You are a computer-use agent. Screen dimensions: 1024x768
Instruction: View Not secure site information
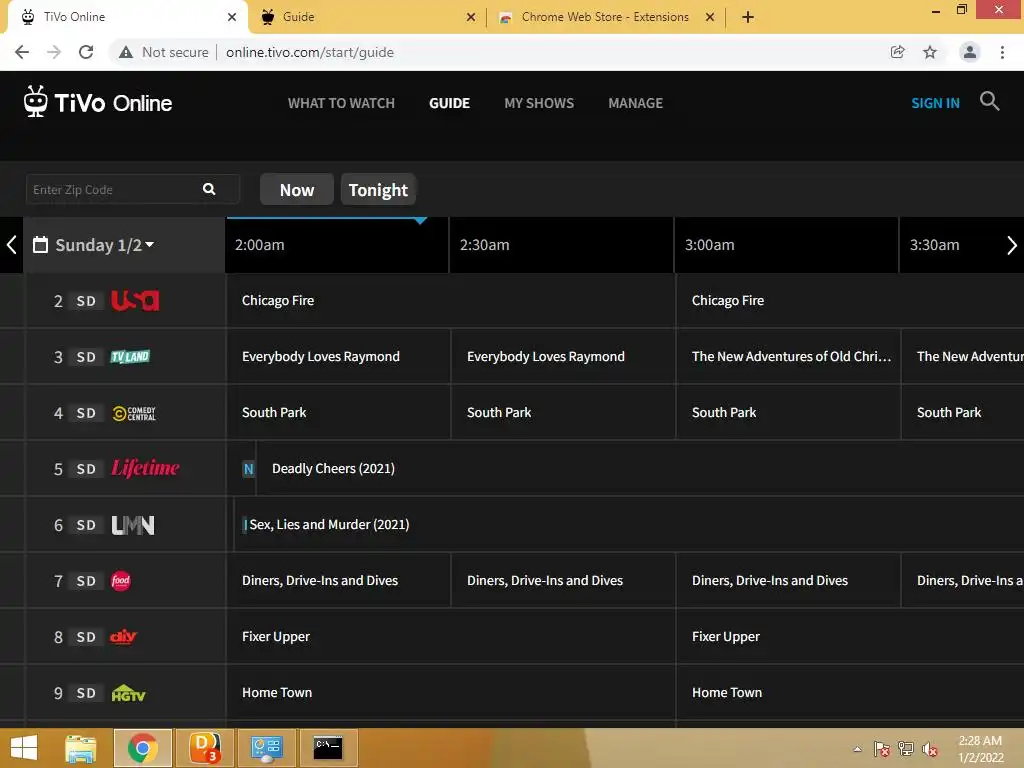pyautogui.click(x=163, y=52)
